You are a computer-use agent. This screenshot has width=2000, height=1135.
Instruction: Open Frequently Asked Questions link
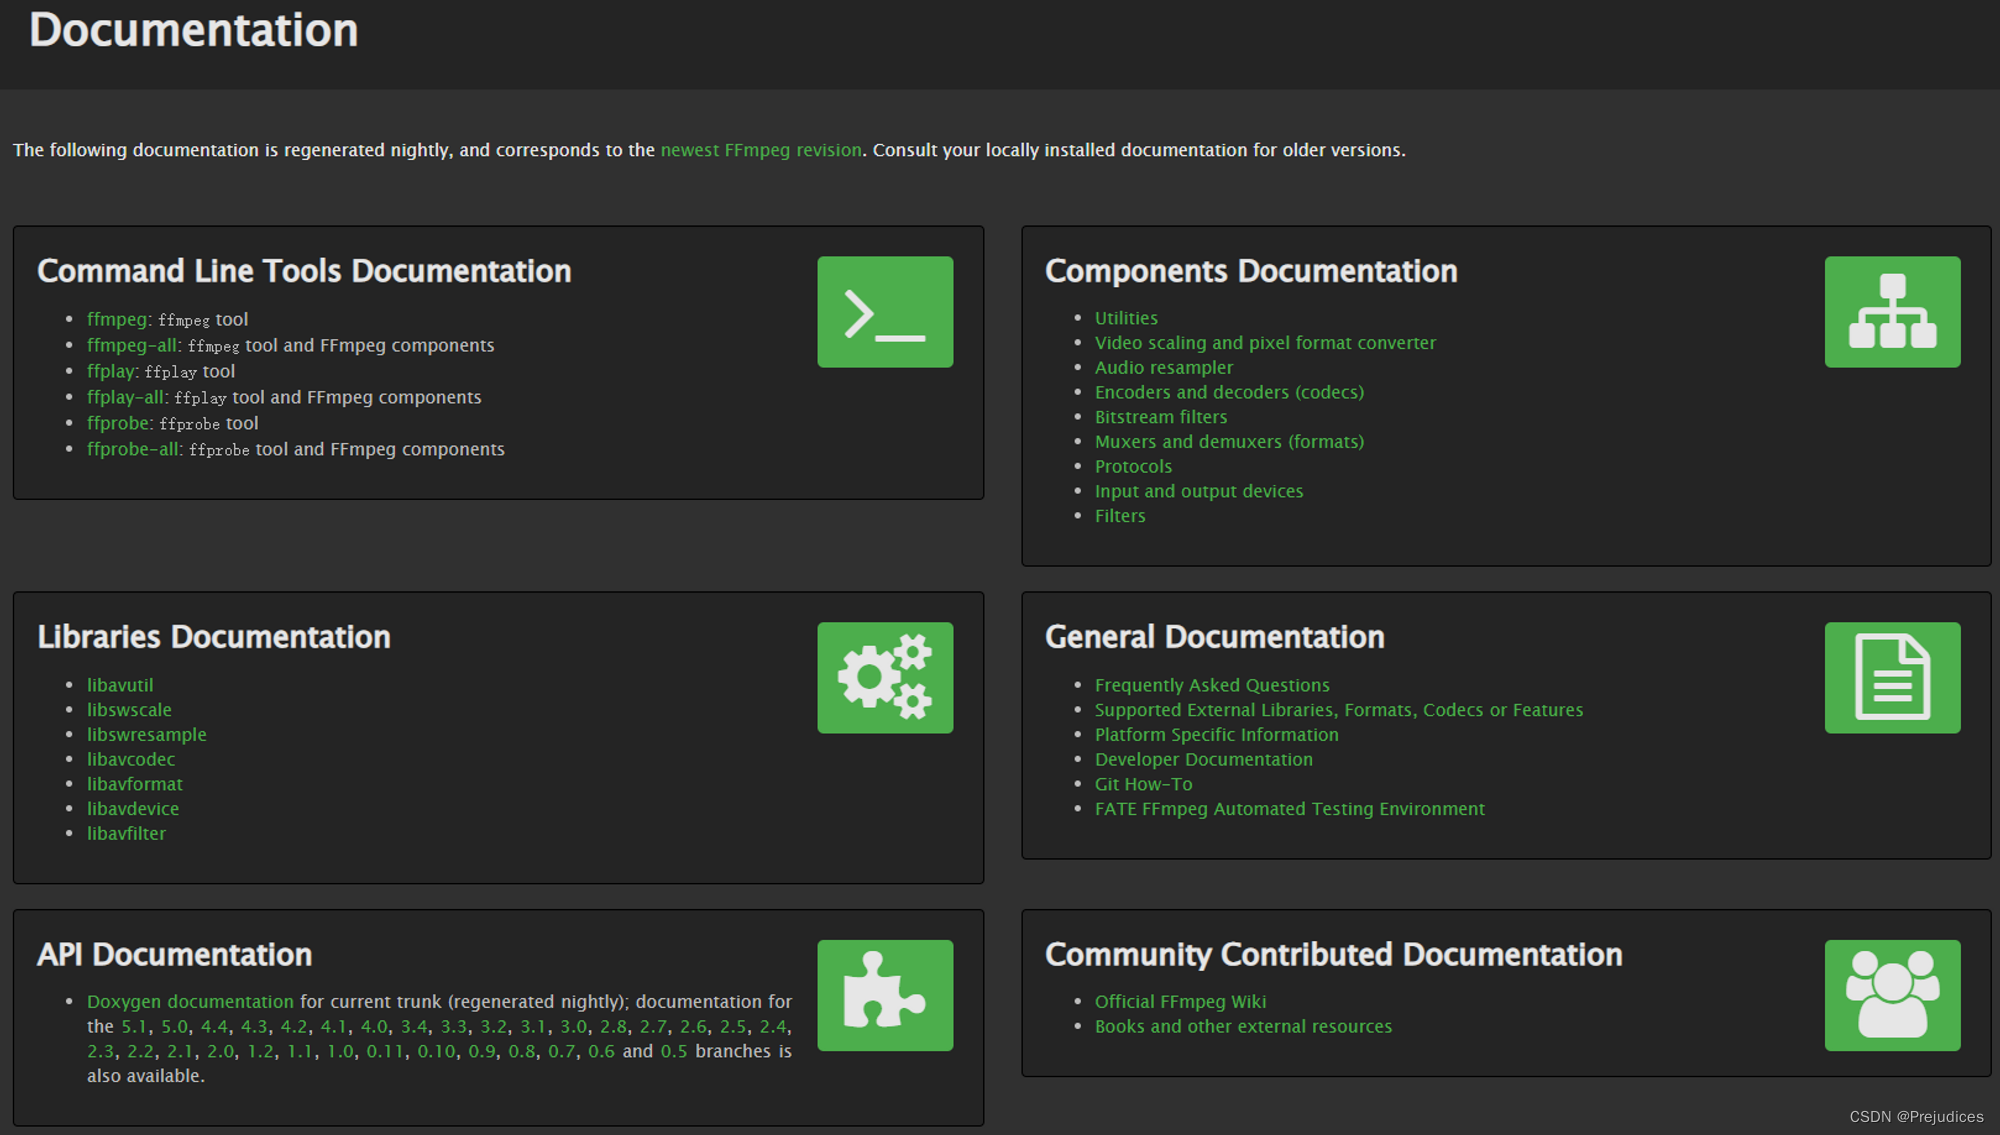point(1212,685)
